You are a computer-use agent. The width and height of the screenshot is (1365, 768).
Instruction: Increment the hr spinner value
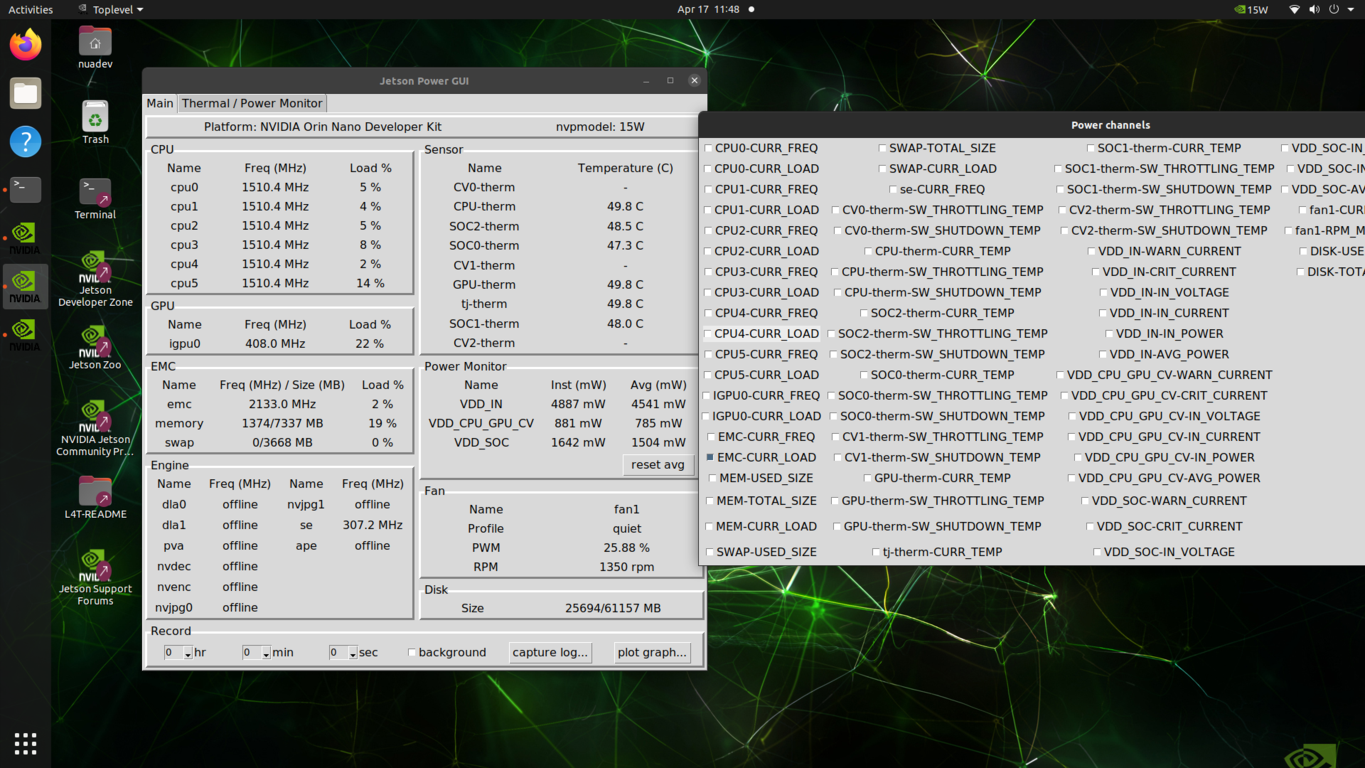(187, 648)
